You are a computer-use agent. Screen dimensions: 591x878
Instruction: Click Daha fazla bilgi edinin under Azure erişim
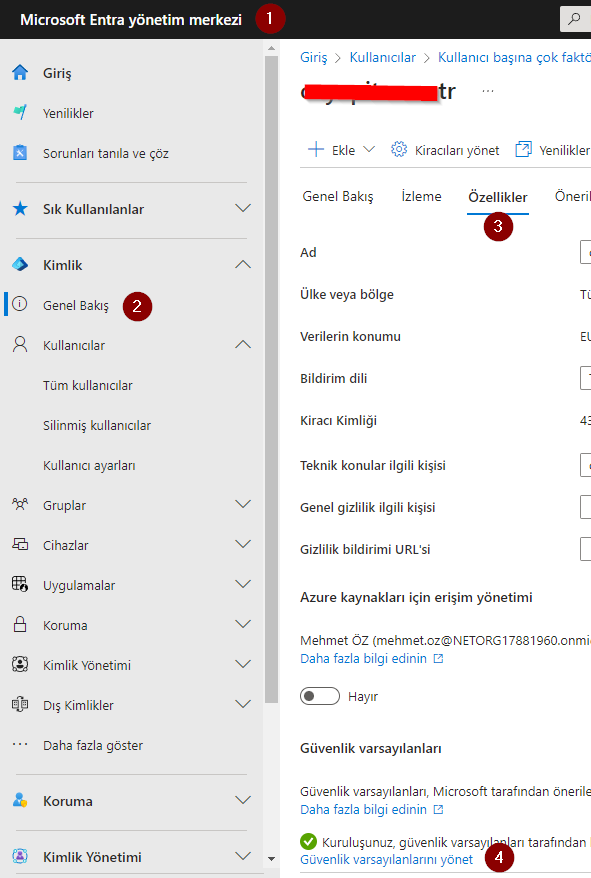pyautogui.click(x=372, y=658)
